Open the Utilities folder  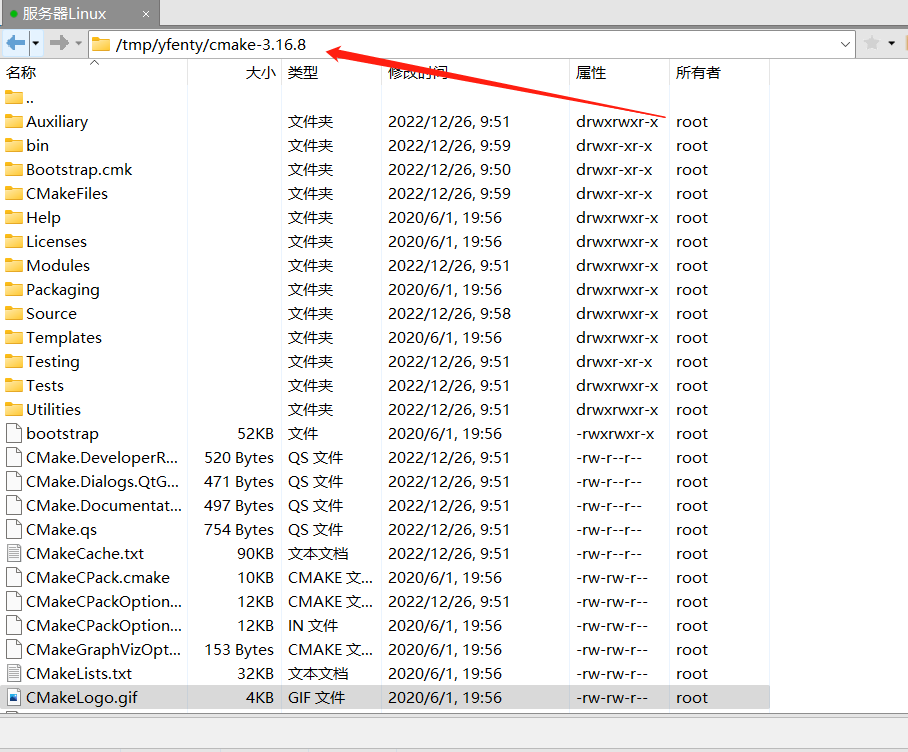[53, 409]
